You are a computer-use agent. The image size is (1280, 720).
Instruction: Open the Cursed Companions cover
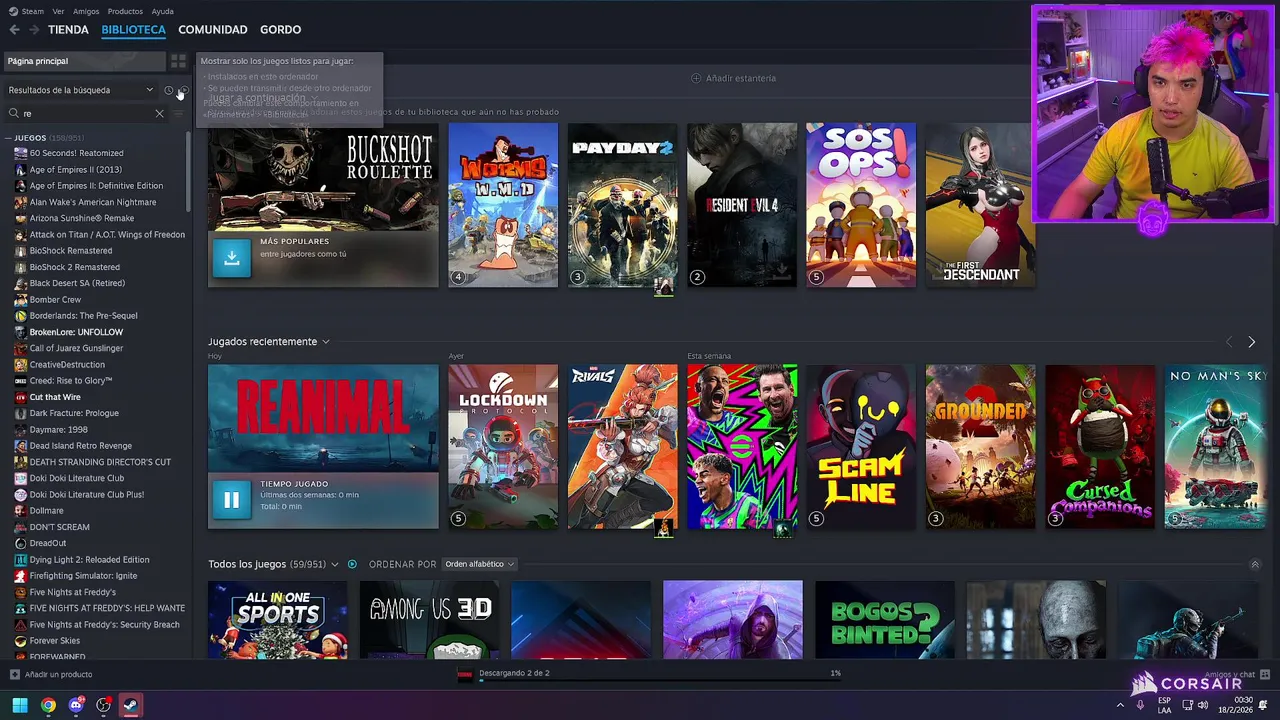pos(1100,446)
